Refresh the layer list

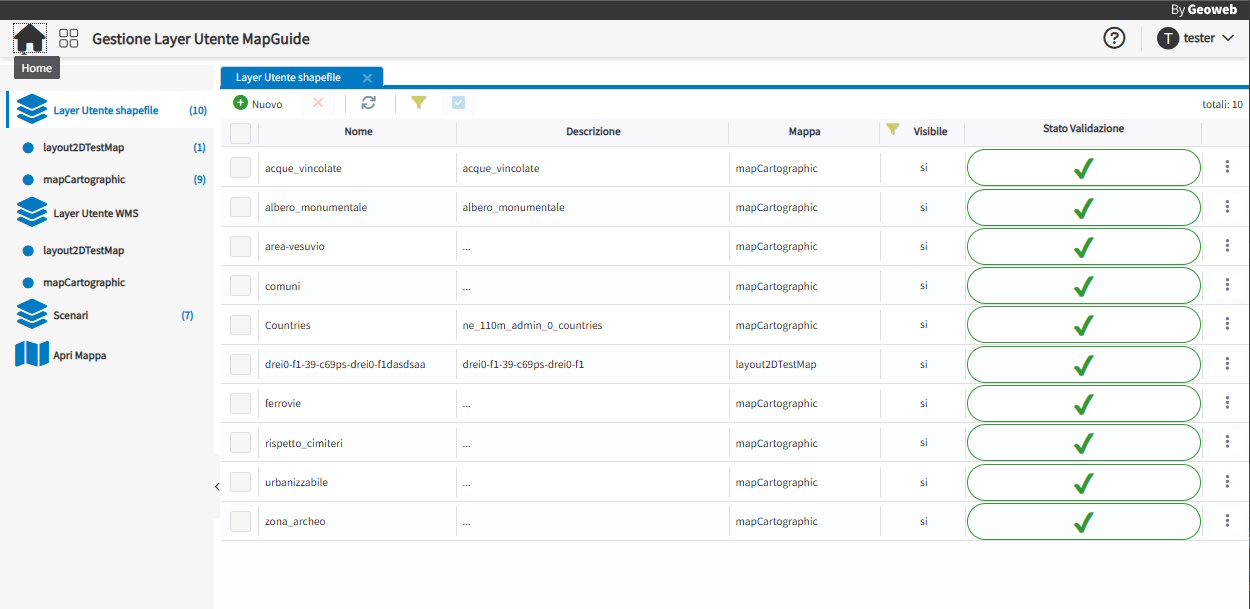(x=369, y=103)
